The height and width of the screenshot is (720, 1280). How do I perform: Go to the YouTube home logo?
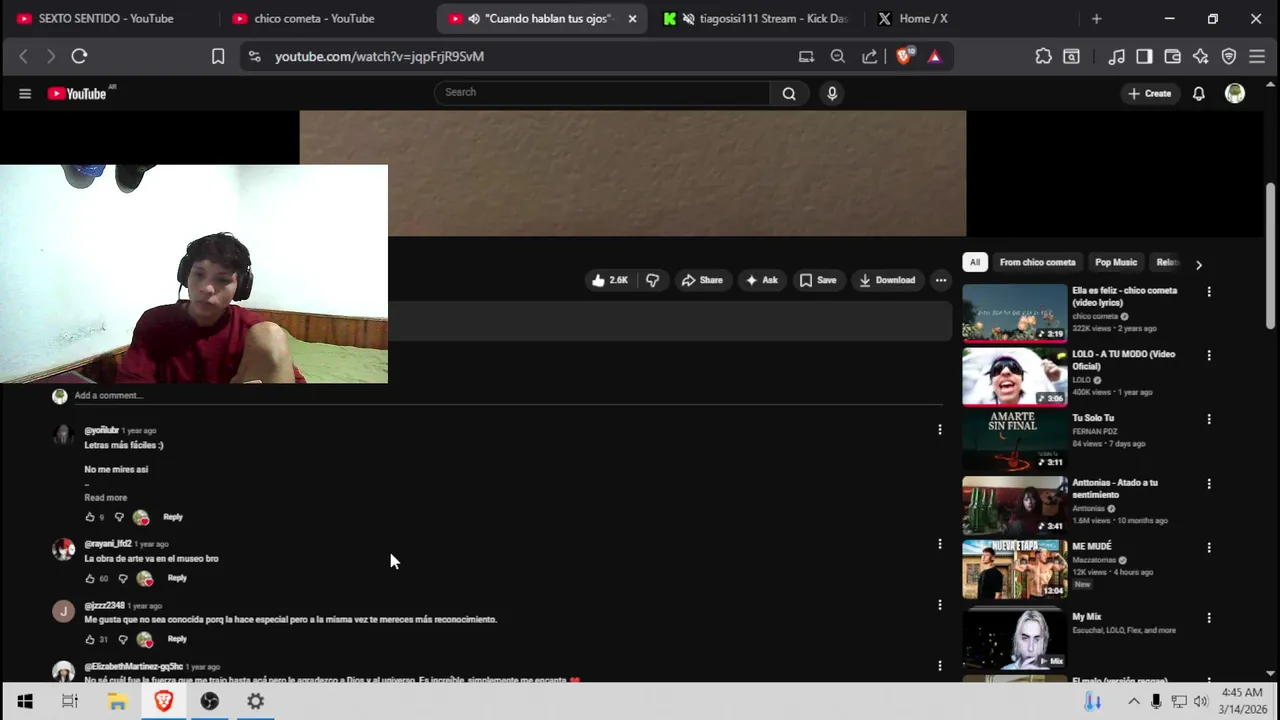(78, 93)
